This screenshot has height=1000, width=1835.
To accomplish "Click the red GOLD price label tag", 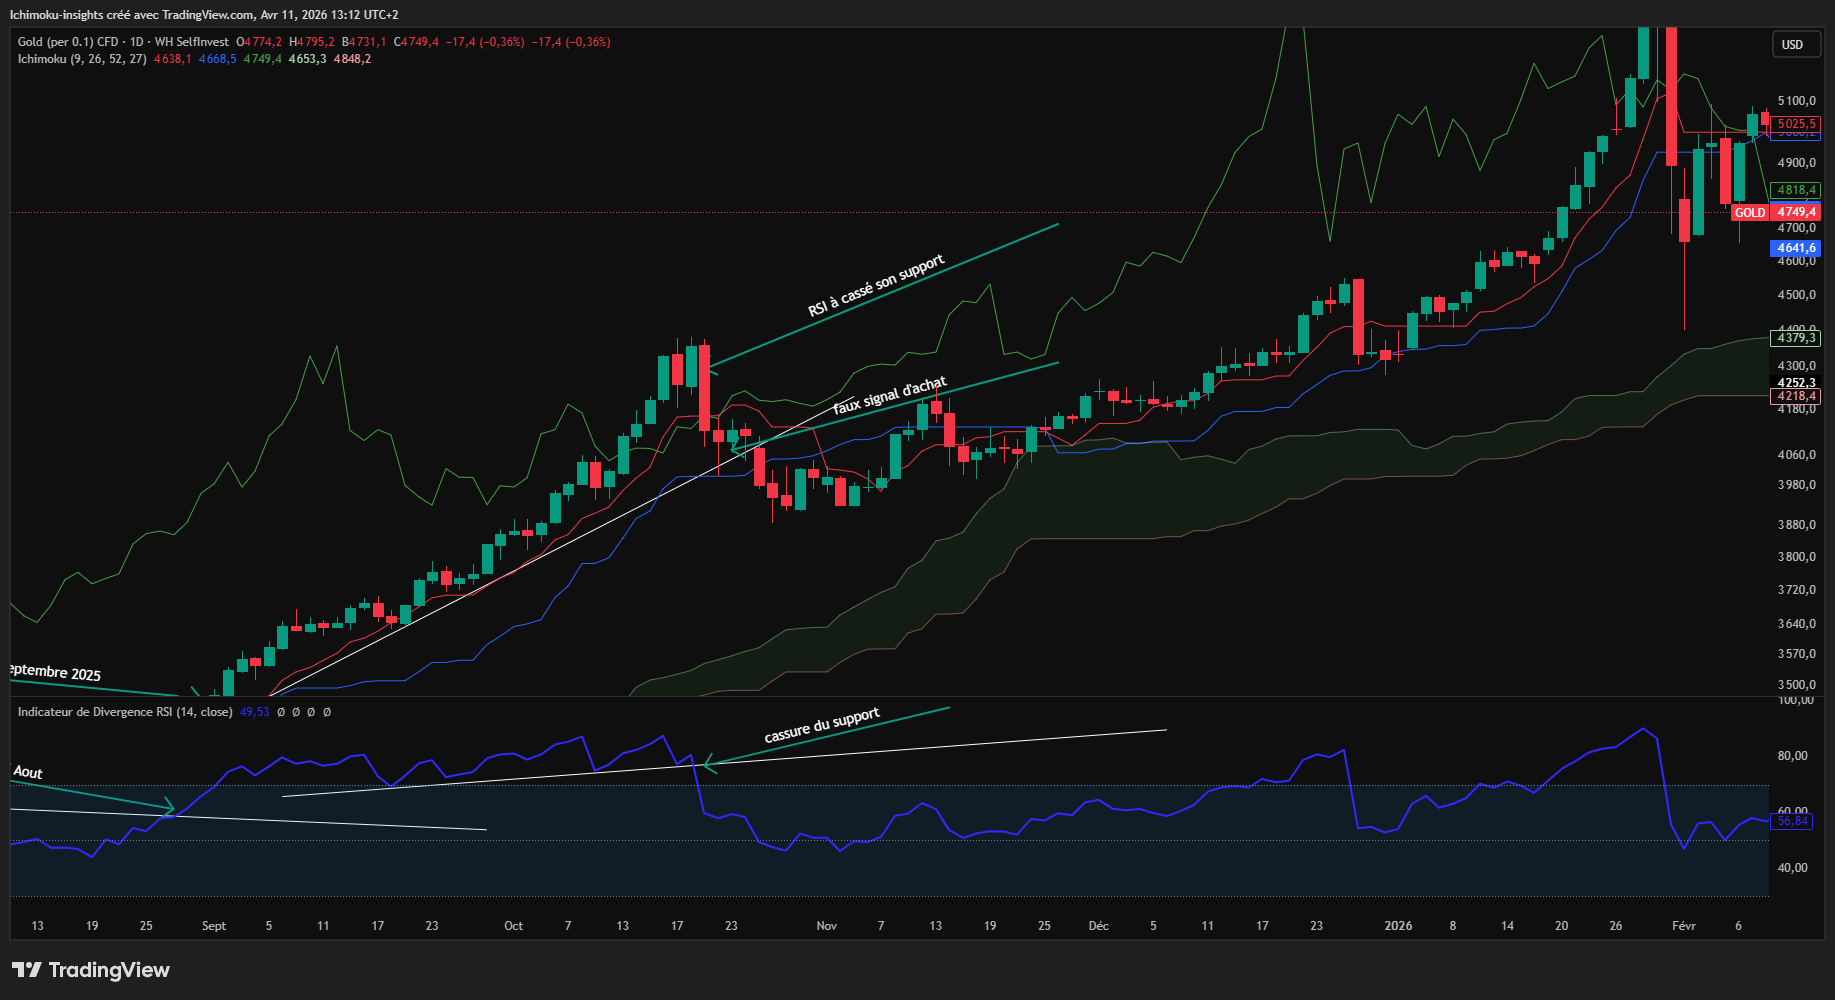I will [x=1749, y=212].
